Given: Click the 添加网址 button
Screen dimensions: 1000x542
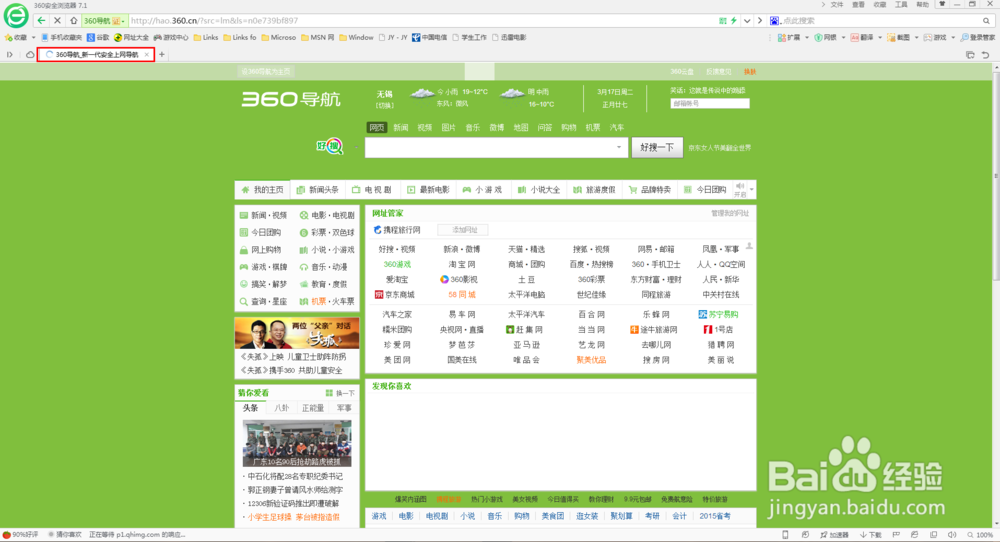Looking at the screenshot, I should pos(464,230).
